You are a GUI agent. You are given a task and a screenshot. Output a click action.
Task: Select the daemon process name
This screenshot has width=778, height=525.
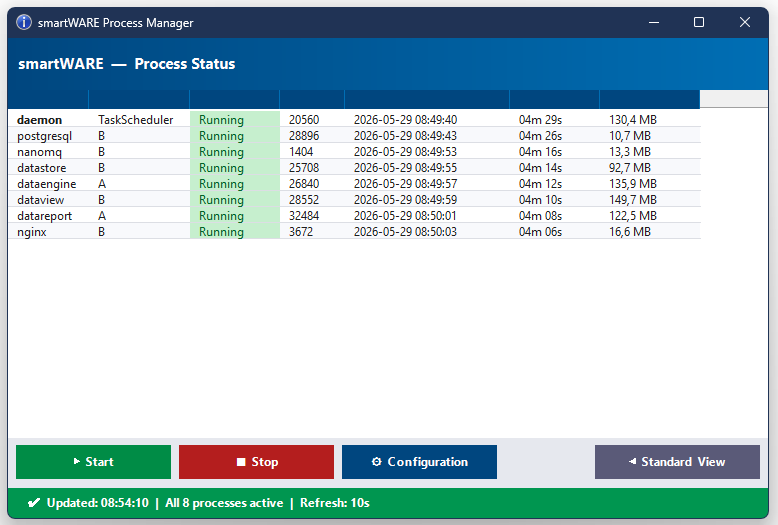point(40,120)
